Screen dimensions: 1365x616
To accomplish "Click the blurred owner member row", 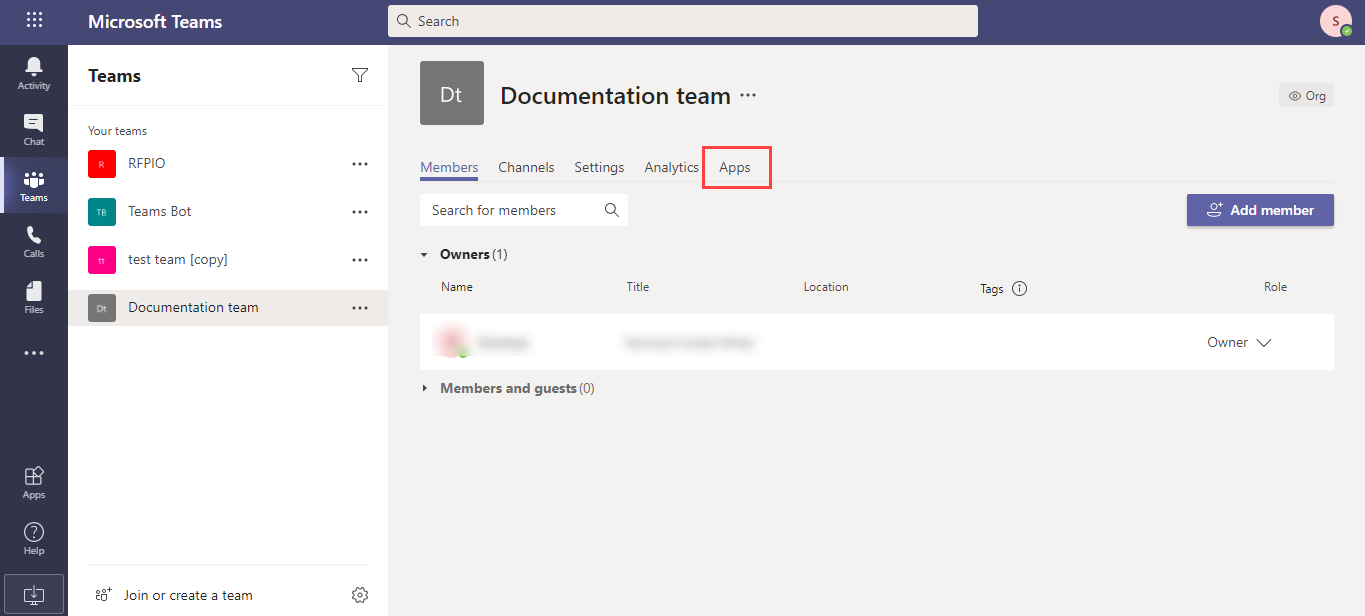I will click(877, 342).
